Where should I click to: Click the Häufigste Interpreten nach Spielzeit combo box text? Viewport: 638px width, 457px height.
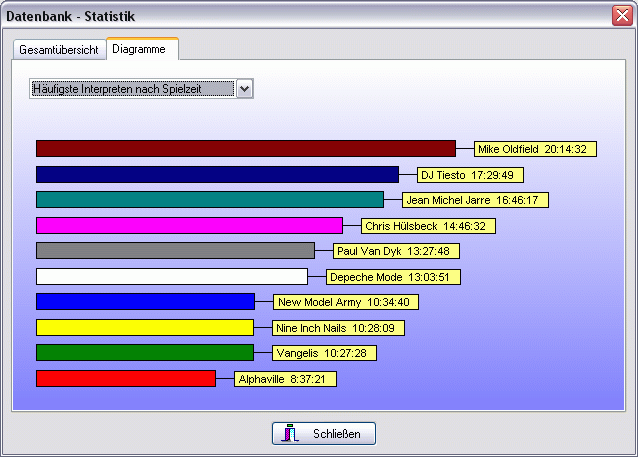133,89
